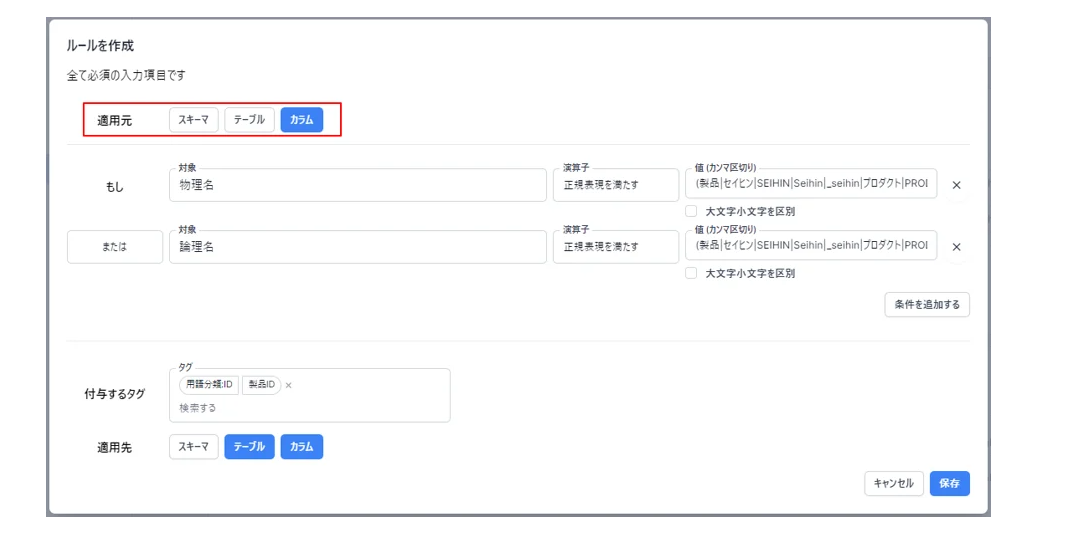Open the second 演算子 正規表現を満たす dropdown

(x=616, y=247)
